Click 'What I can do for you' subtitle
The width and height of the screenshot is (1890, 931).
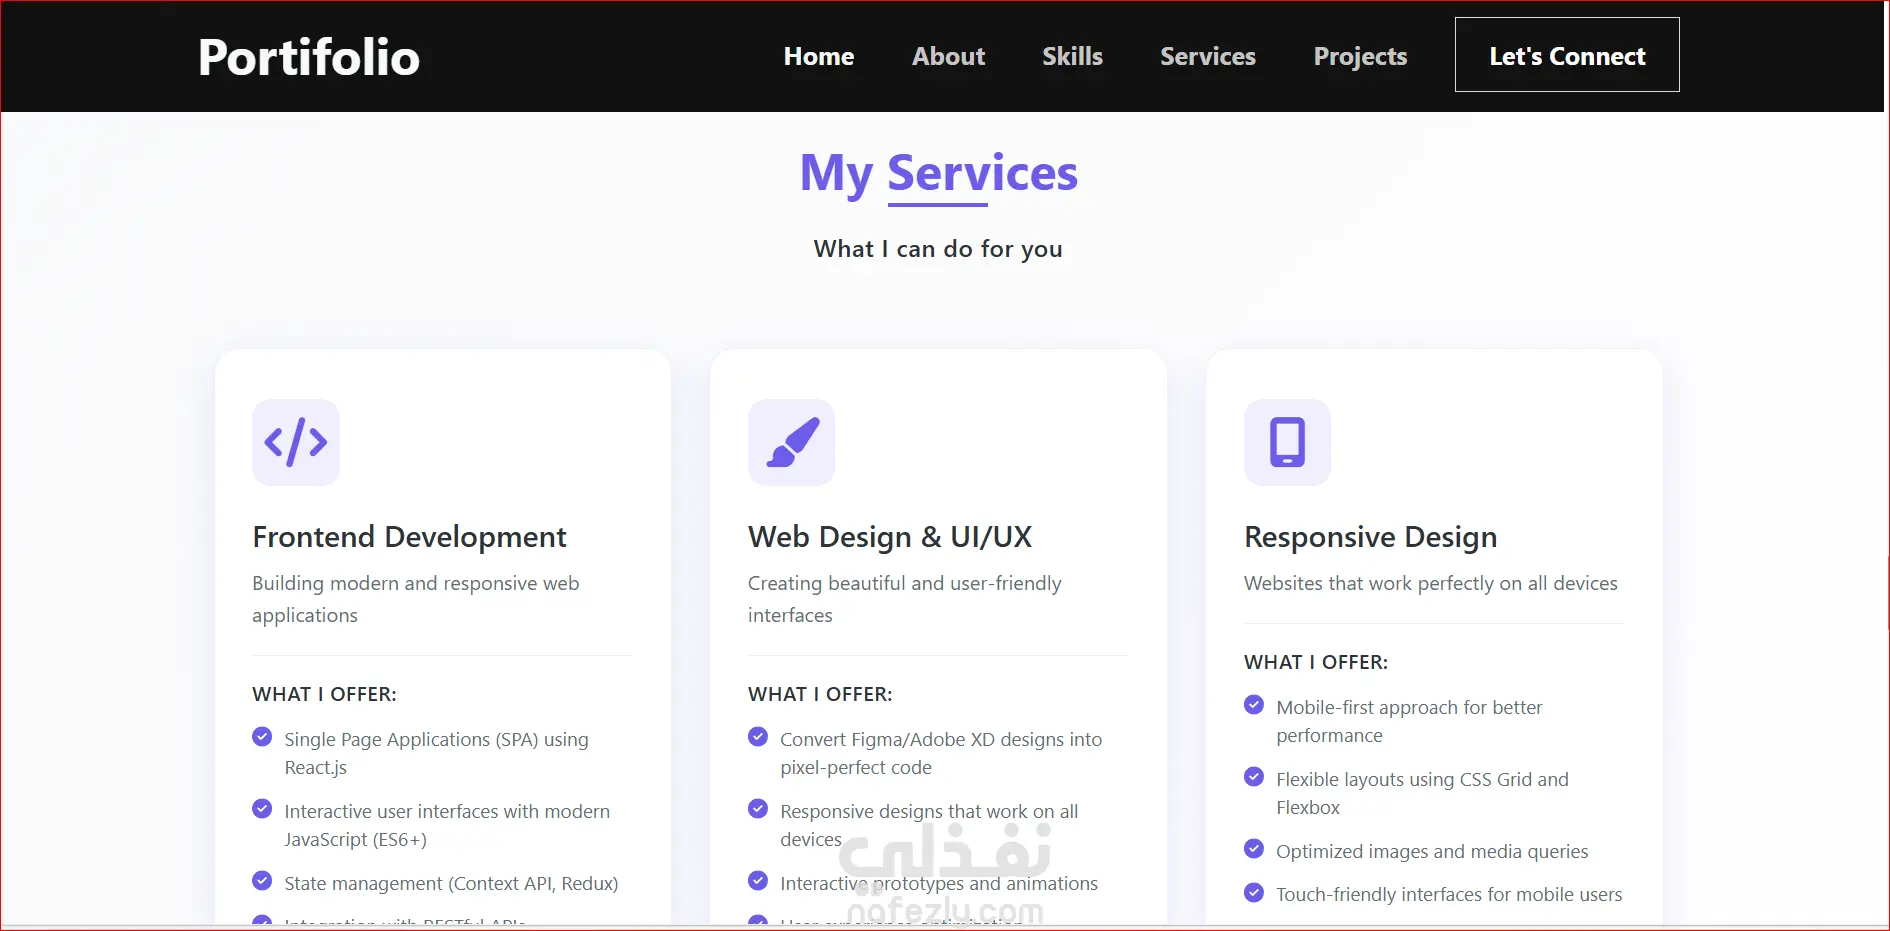[938, 249]
